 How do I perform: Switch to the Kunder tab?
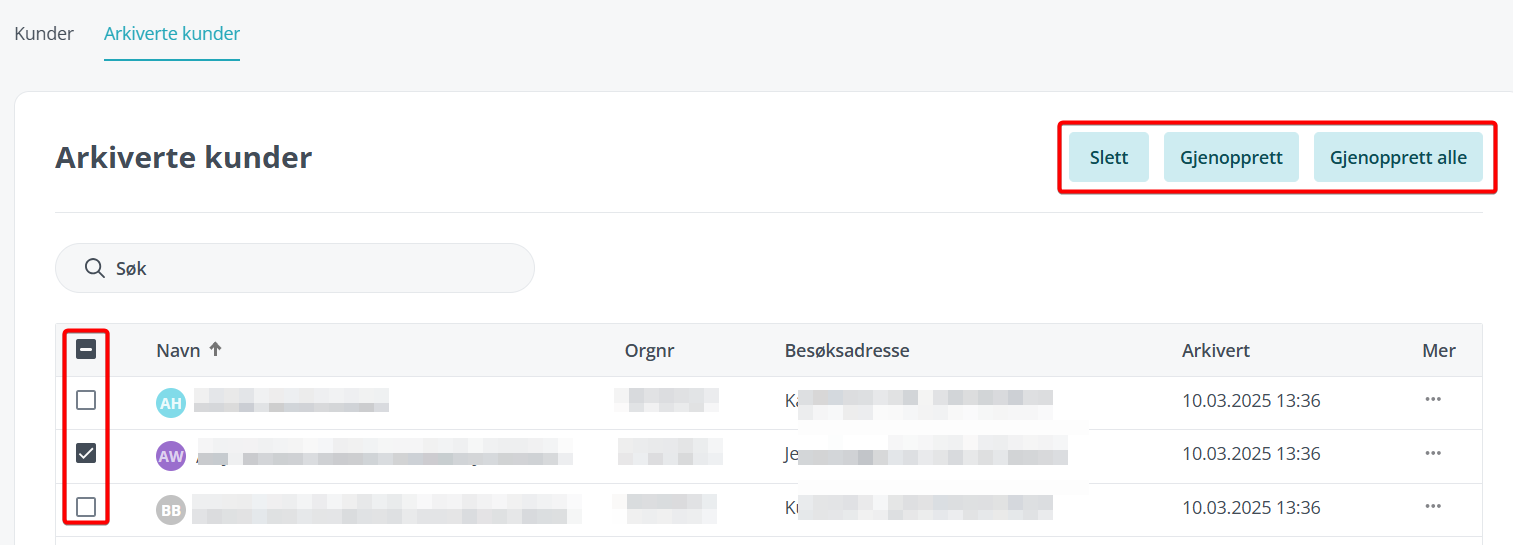[x=44, y=34]
